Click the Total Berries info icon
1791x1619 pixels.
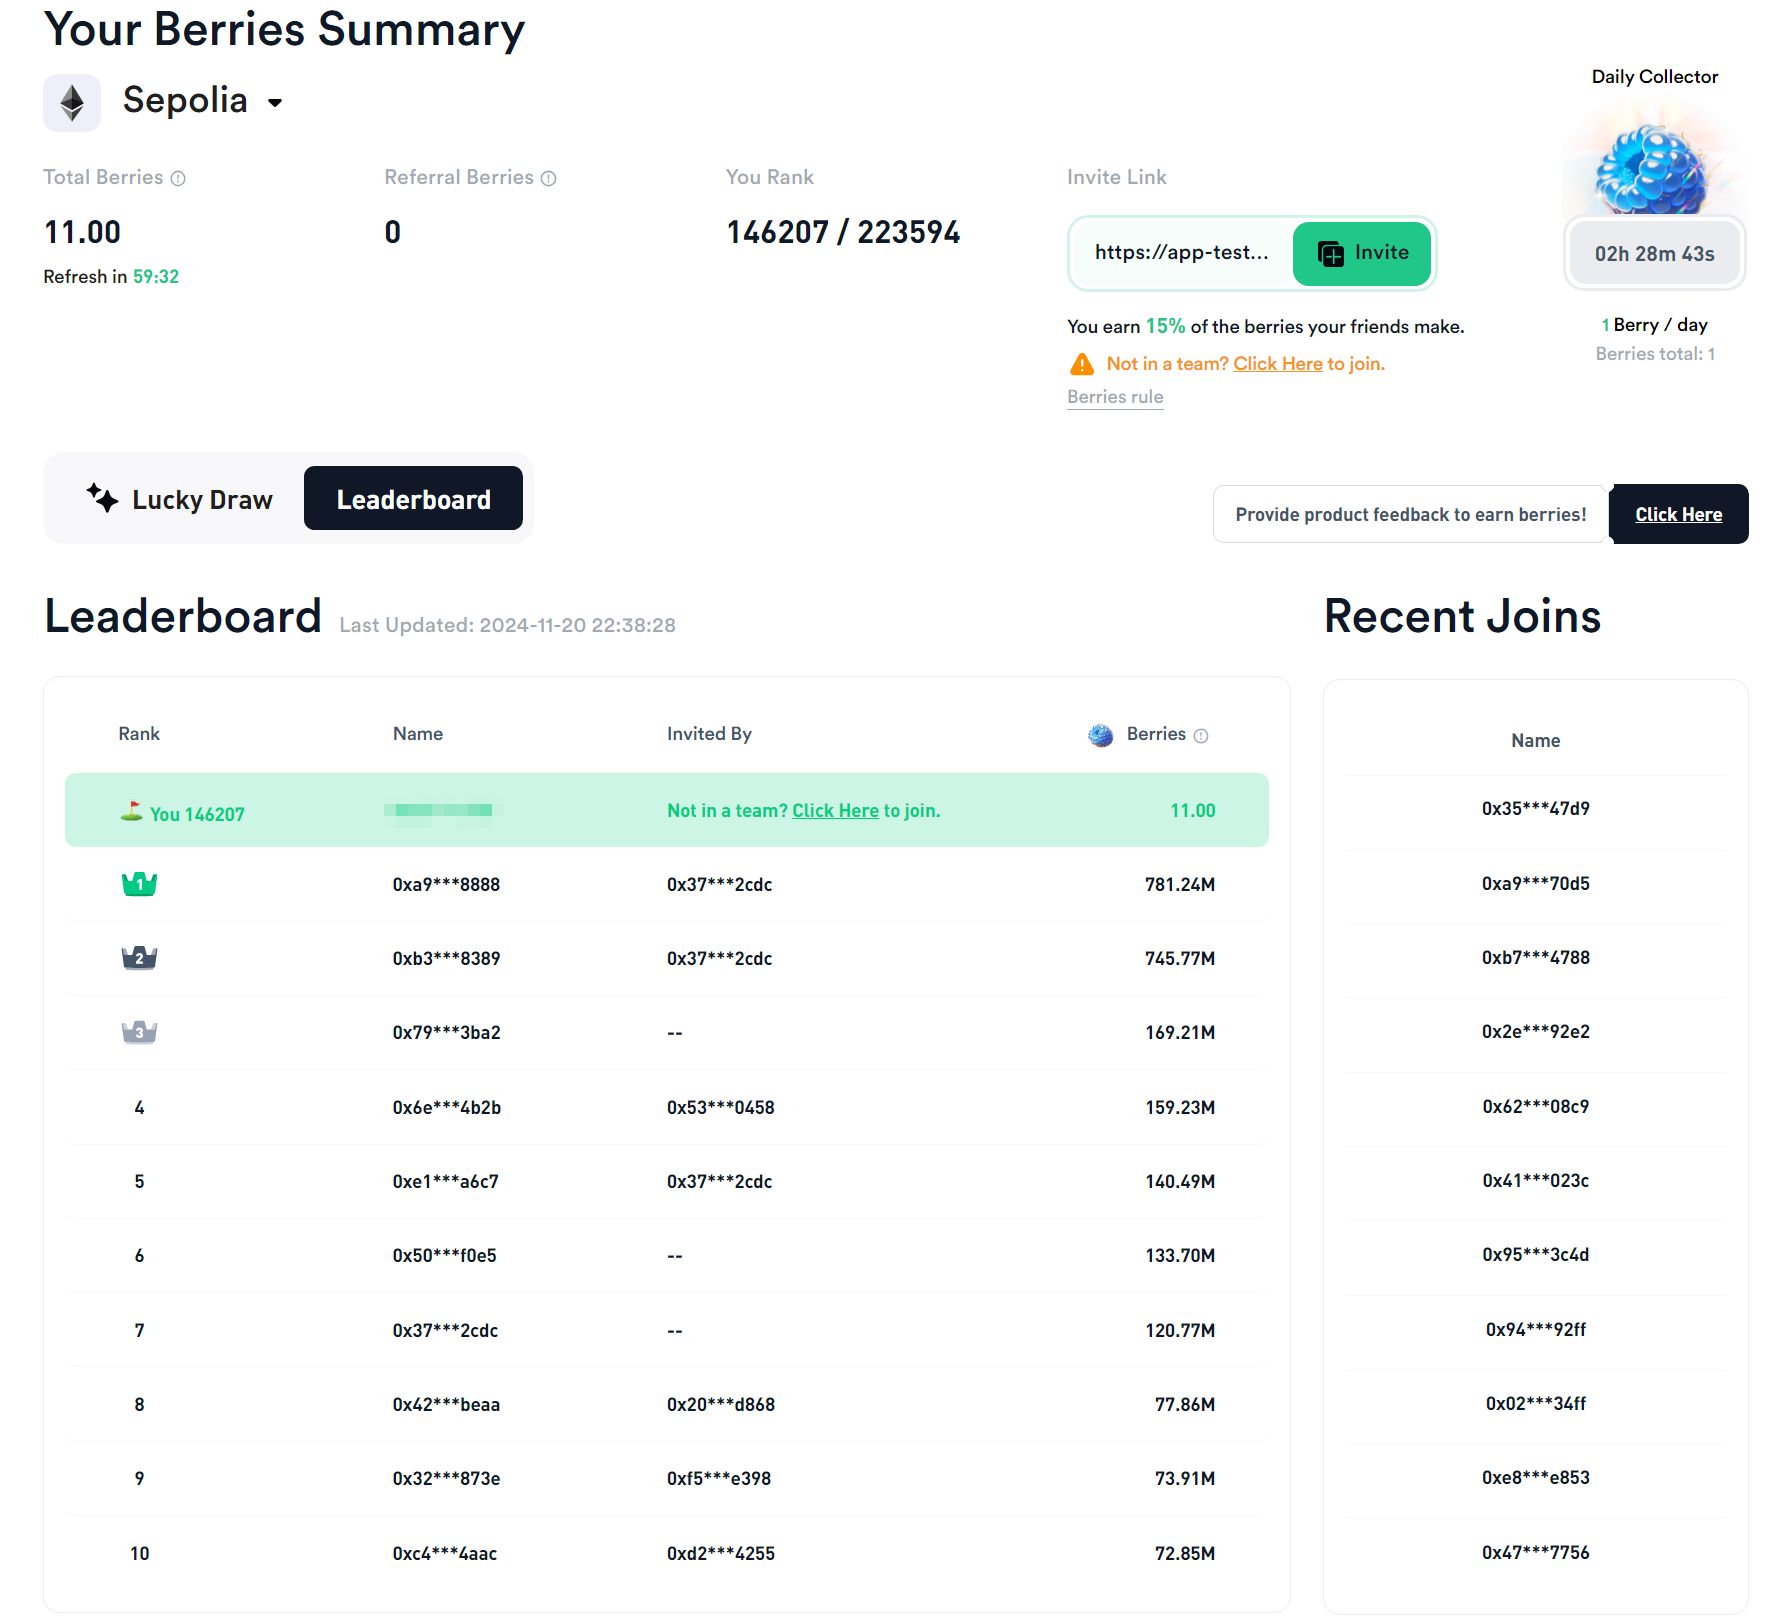tap(178, 179)
